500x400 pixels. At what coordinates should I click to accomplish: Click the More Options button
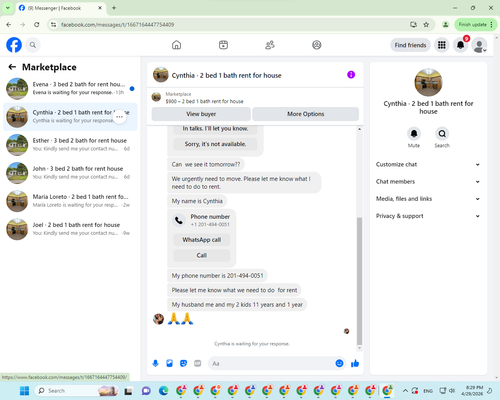305,114
